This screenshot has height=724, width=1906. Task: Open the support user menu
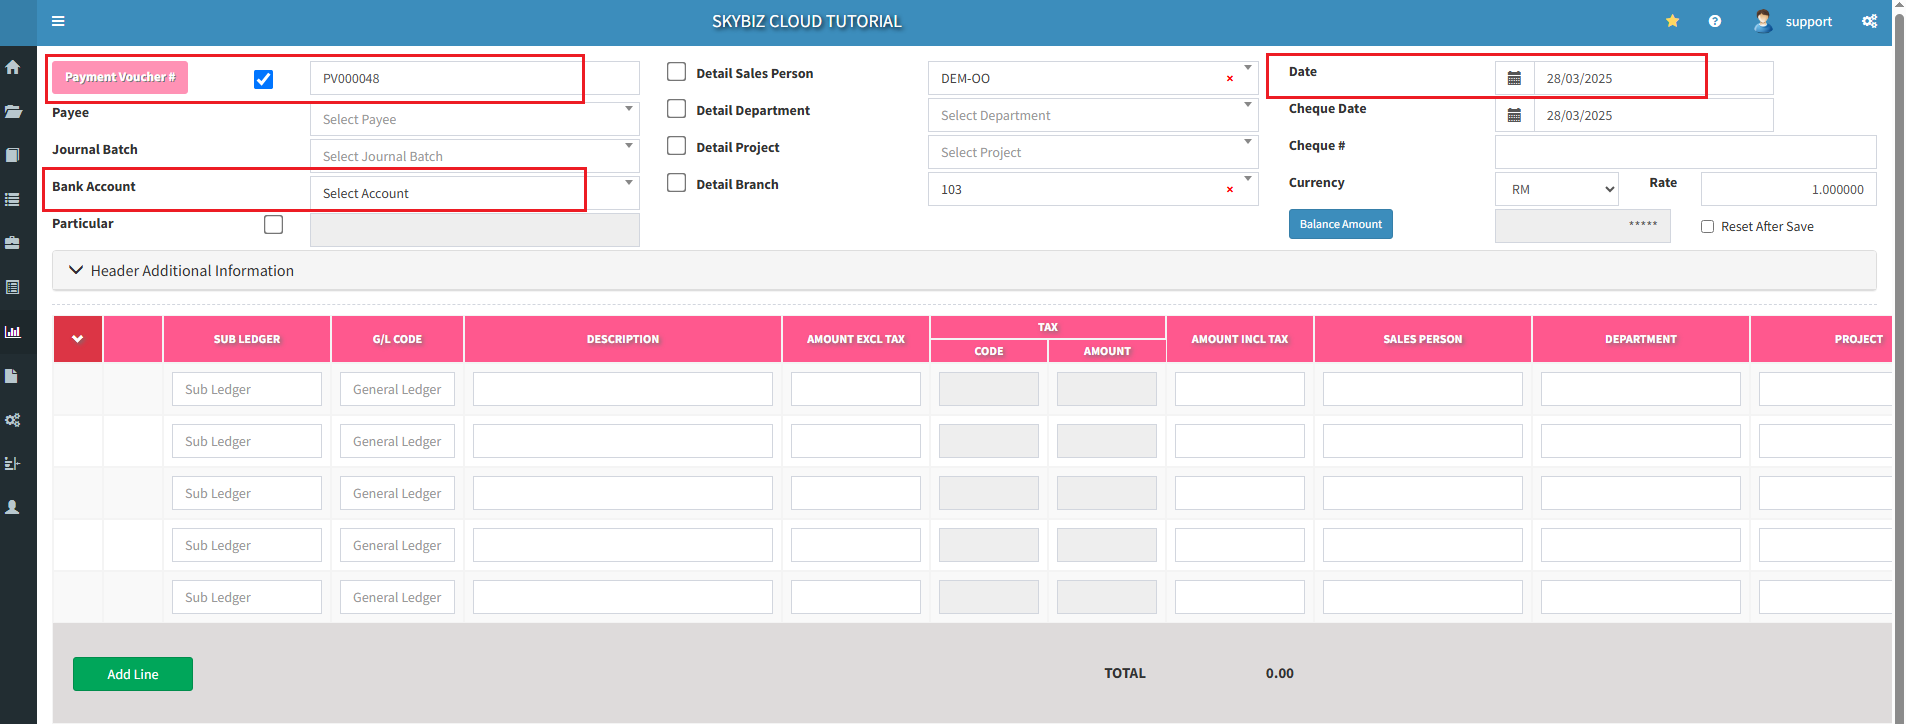pos(1794,21)
